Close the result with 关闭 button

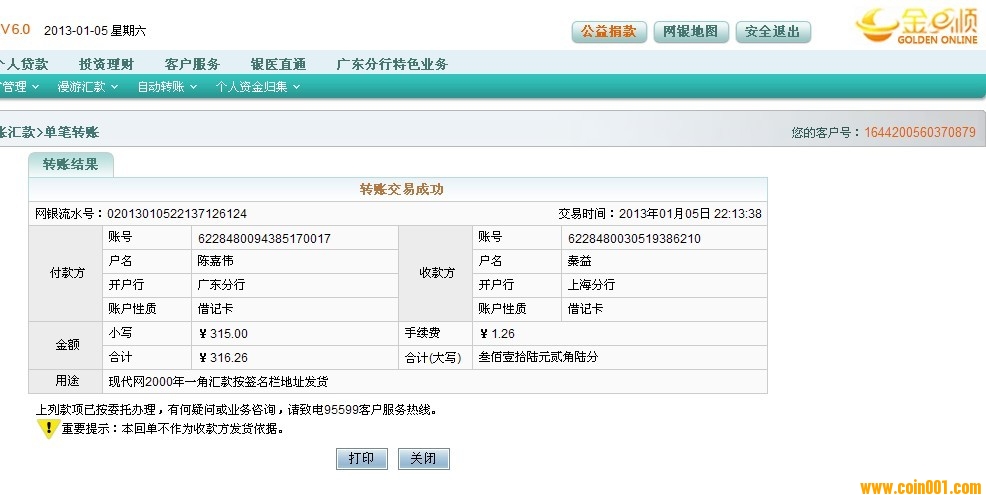click(423, 458)
